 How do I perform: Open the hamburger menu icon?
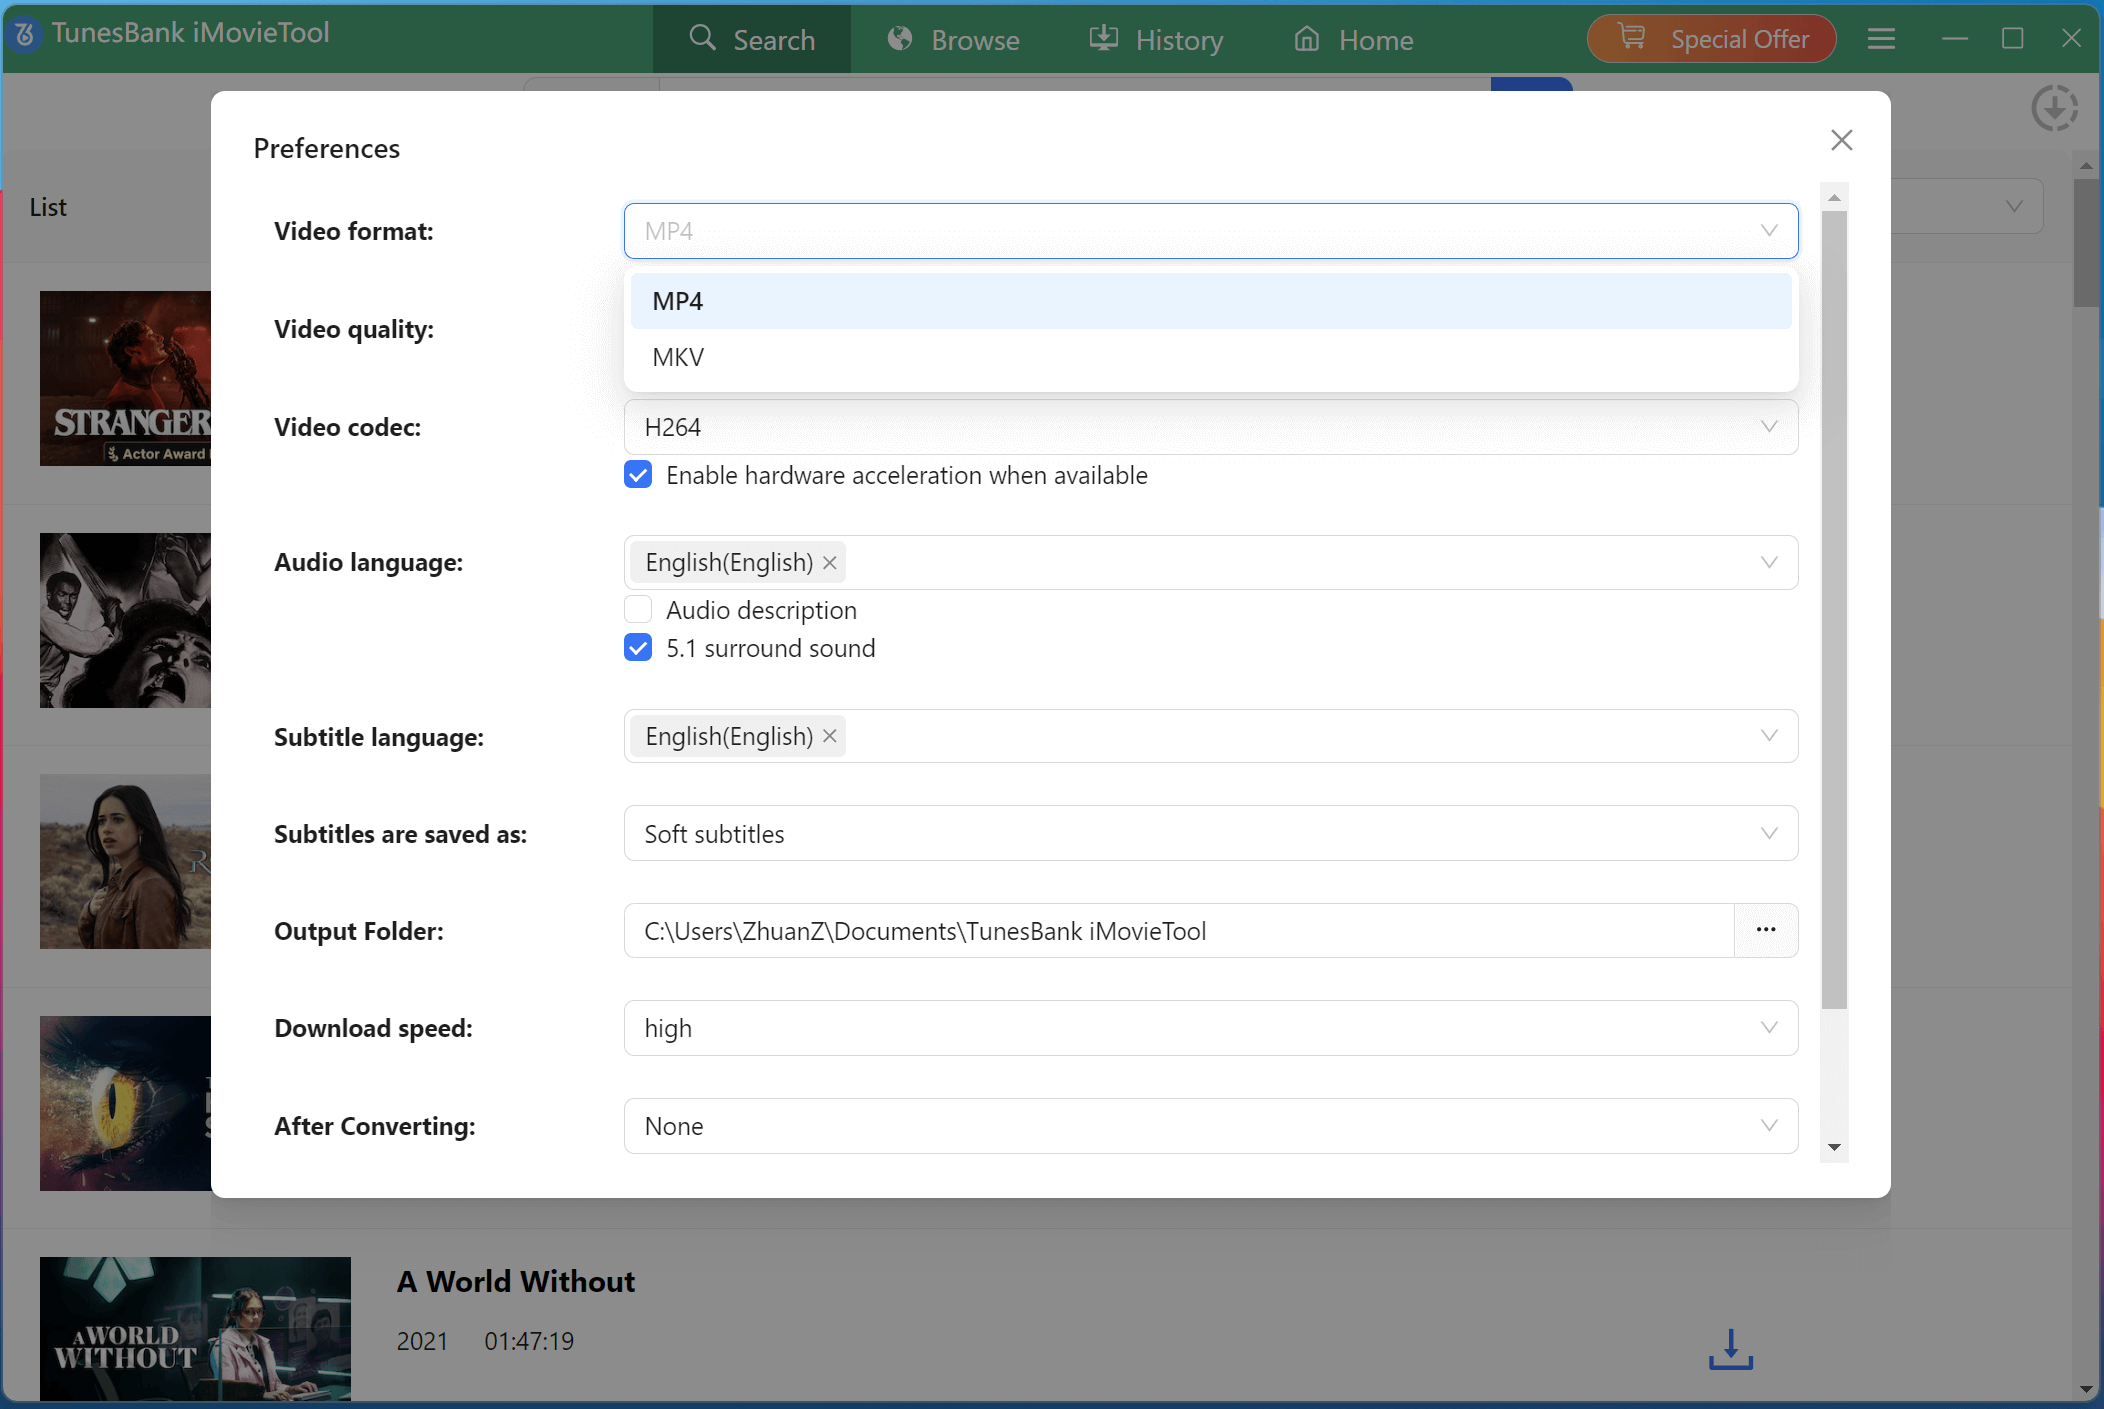1881,39
